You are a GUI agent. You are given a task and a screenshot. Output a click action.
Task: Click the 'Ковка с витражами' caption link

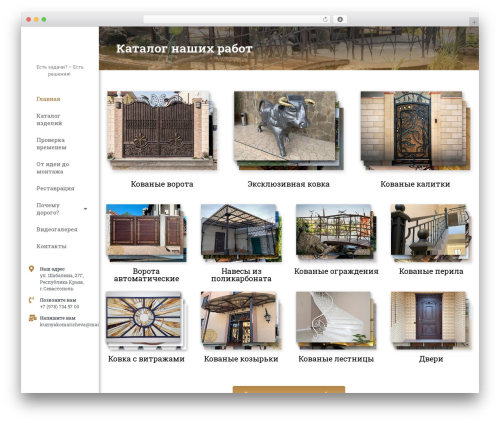[146, 359]
